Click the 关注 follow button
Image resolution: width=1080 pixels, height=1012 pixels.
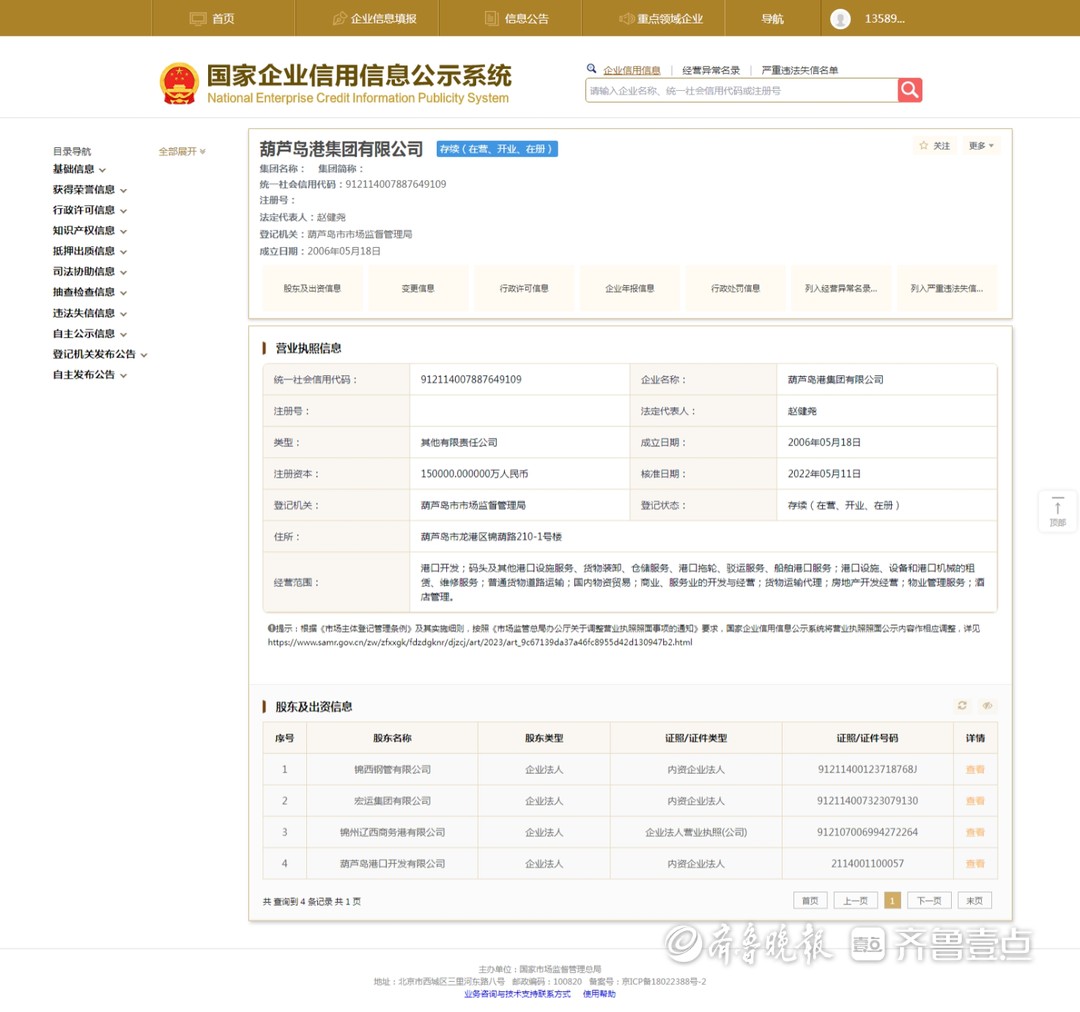935,146
